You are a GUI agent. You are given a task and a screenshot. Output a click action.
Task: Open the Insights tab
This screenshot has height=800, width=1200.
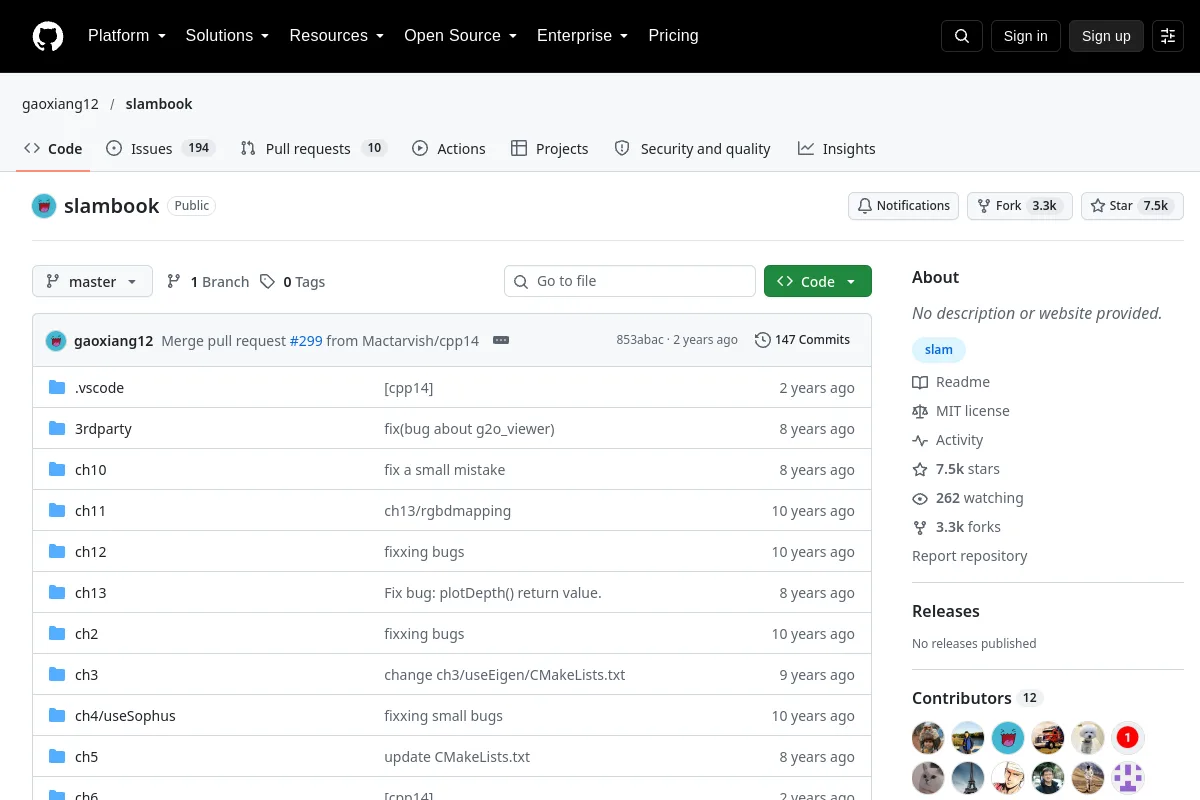coord(837,149)
